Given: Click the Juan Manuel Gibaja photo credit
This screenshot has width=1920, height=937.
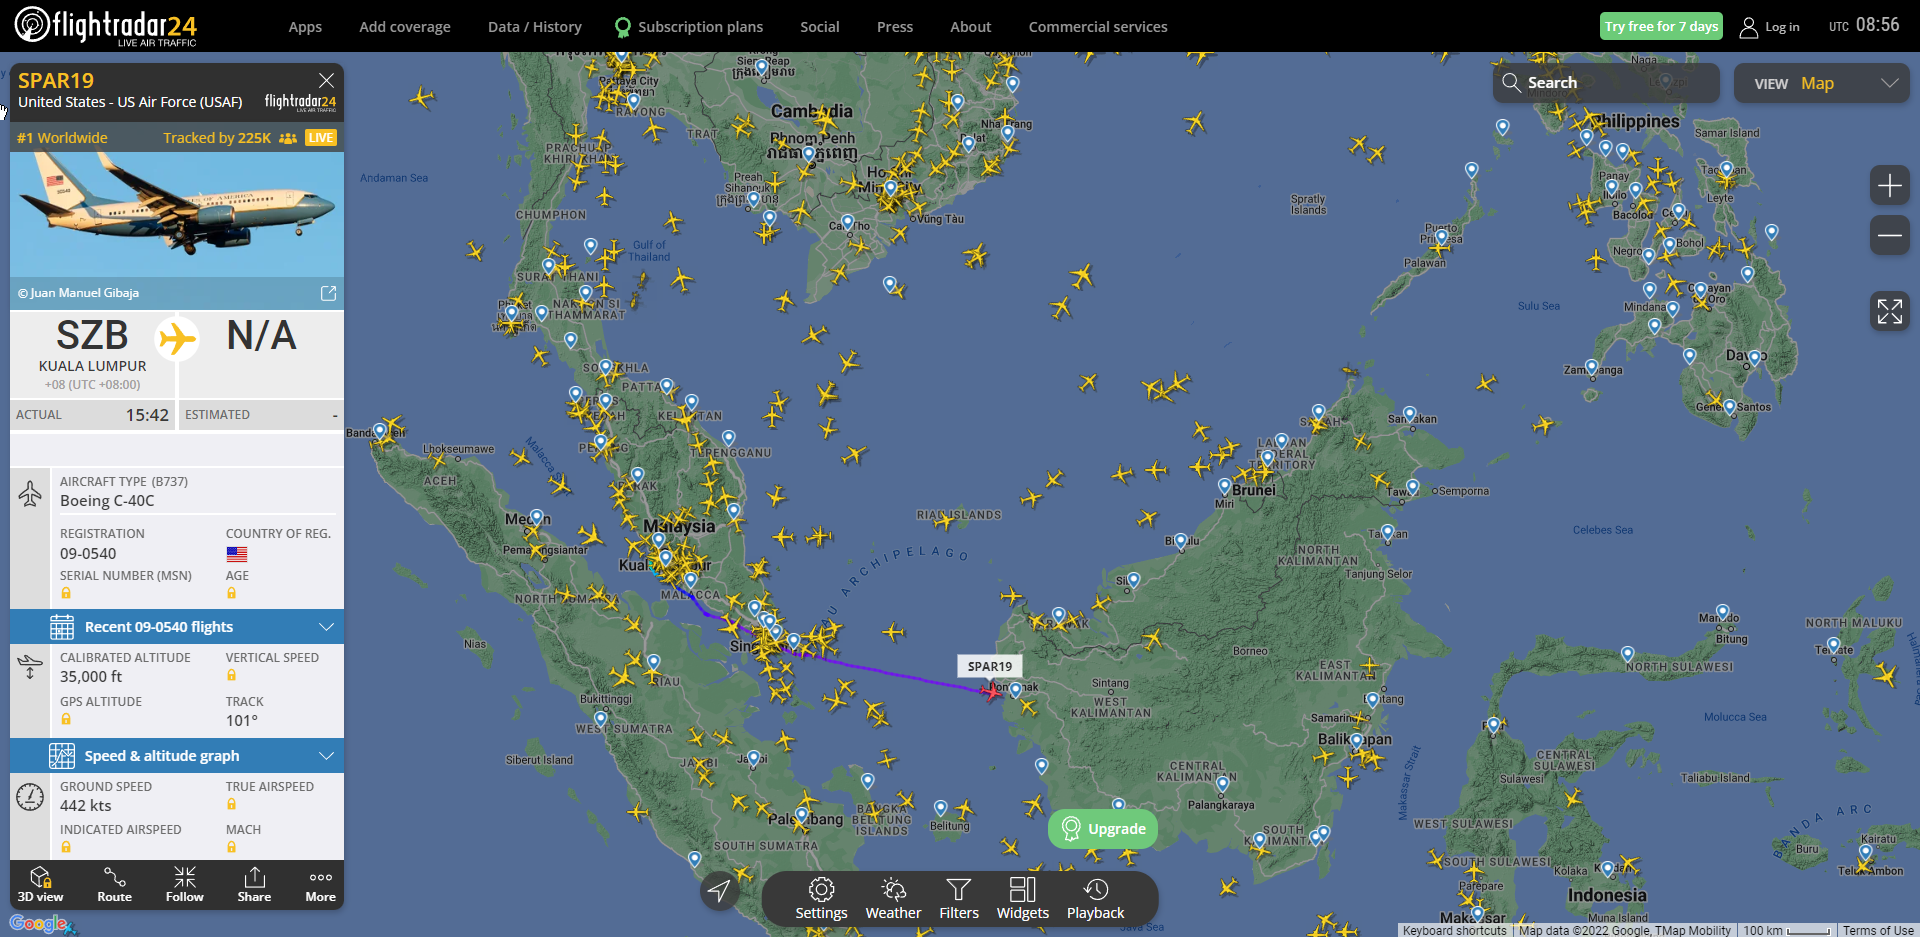Looking at the screenshot, I should click(x=78, y=293).
